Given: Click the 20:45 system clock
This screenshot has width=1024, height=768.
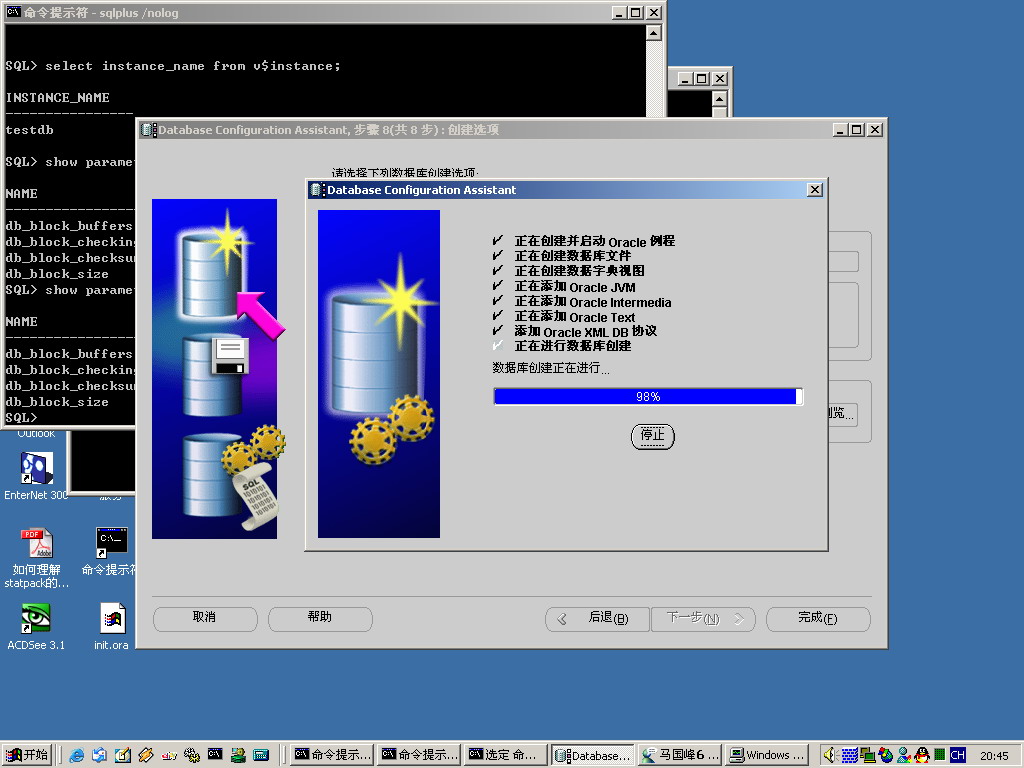Looking at the screenshot, I should tap(994, 756).
